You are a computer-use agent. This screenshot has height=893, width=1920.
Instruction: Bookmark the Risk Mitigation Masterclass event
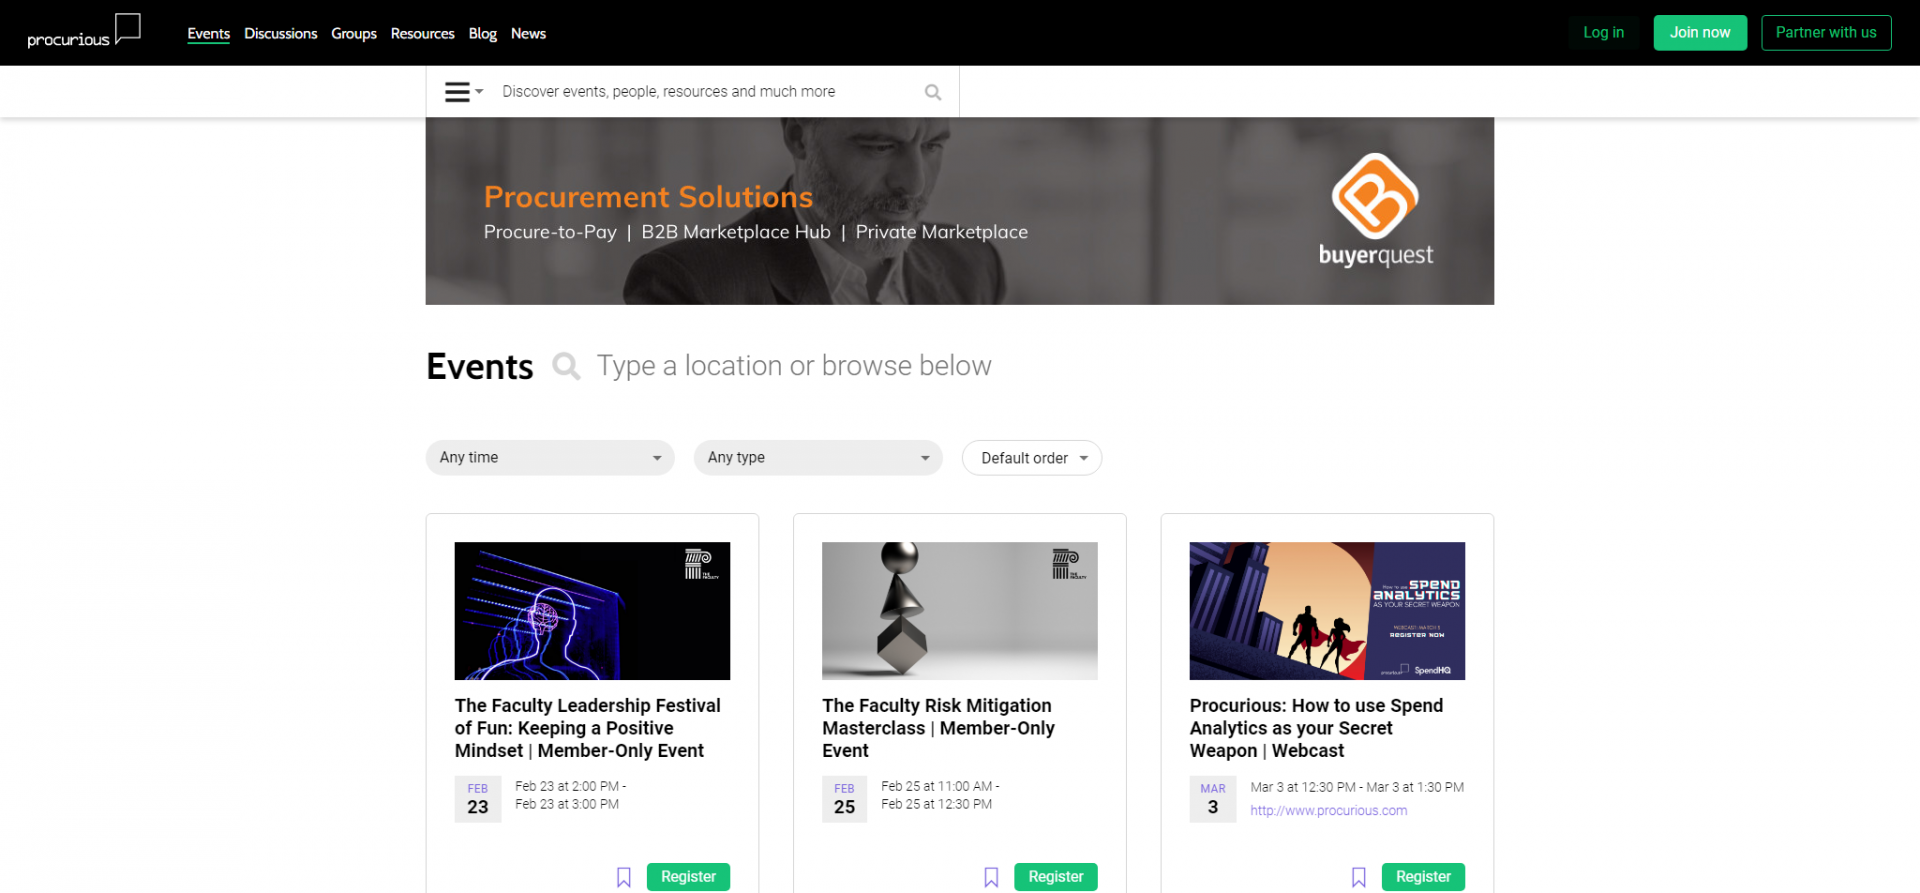pos(991,877)
